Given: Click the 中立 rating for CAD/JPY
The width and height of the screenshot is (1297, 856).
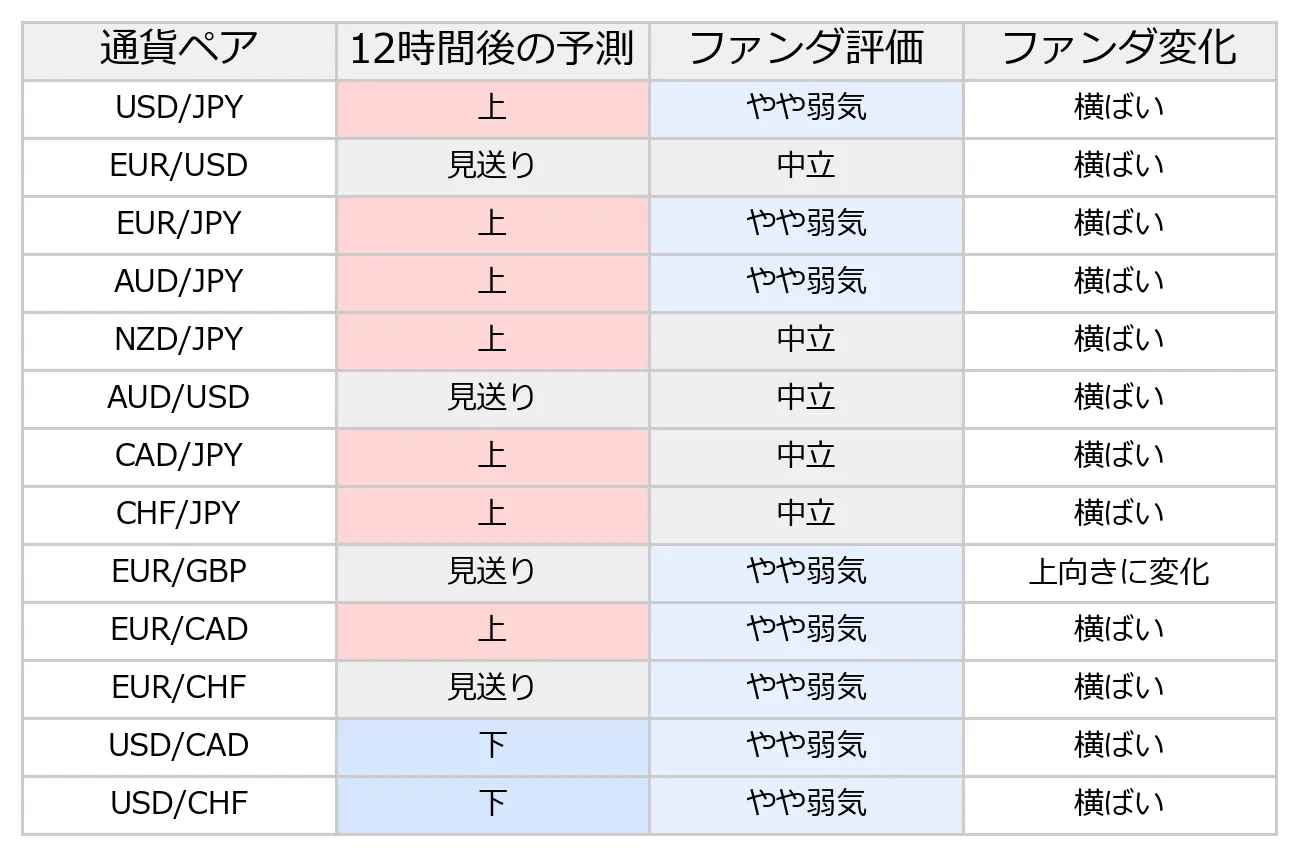Looking at the screenshot, I should (x=806, y=457).
